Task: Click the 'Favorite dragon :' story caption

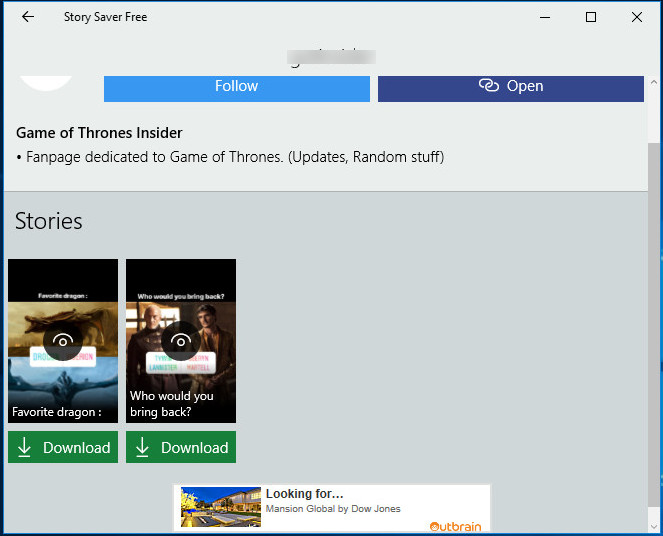Action: click(57, 412)
